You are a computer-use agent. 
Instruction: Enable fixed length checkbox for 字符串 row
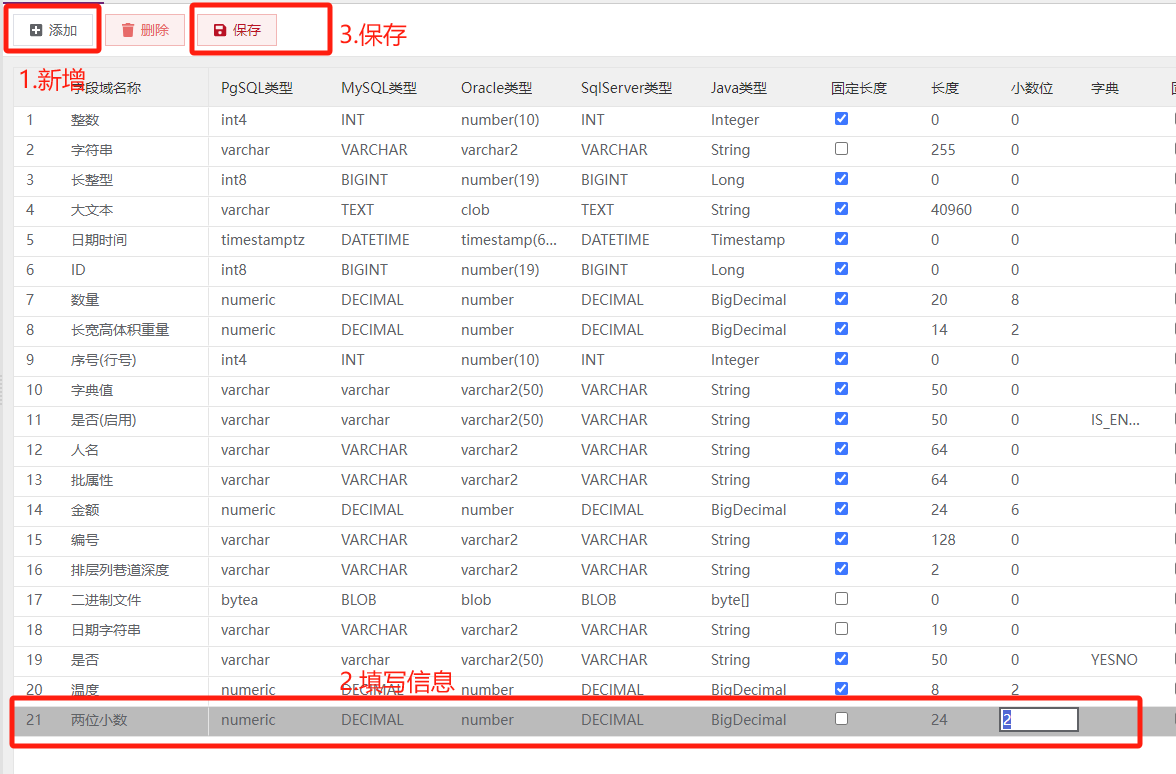pos(842,148)
